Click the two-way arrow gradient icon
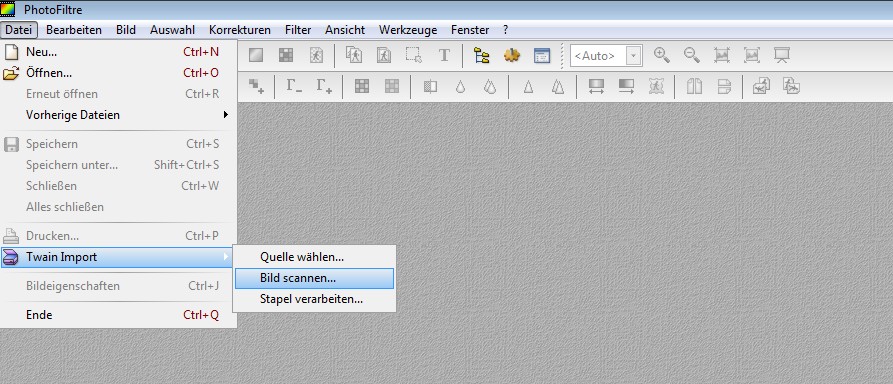This screenshot has height=384, width=893. [596, 87]
